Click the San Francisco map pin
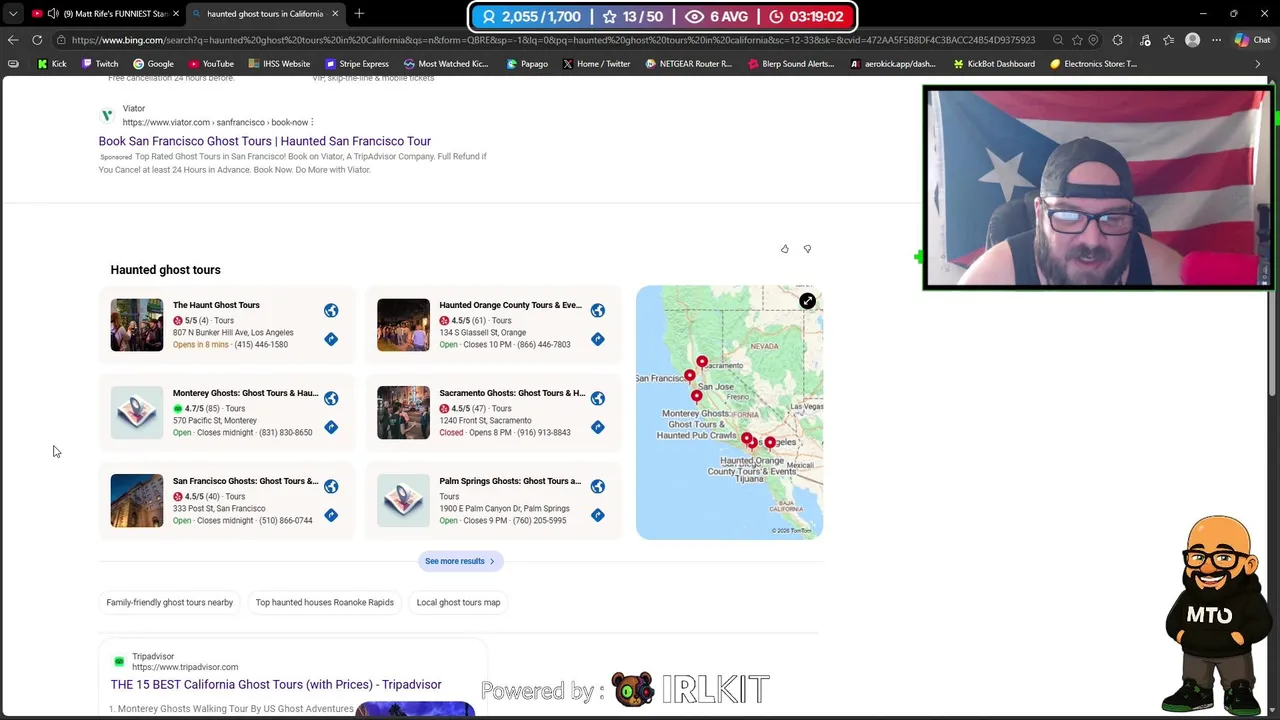The width and height of the screenshot is (1280, 720). [689, 376]
